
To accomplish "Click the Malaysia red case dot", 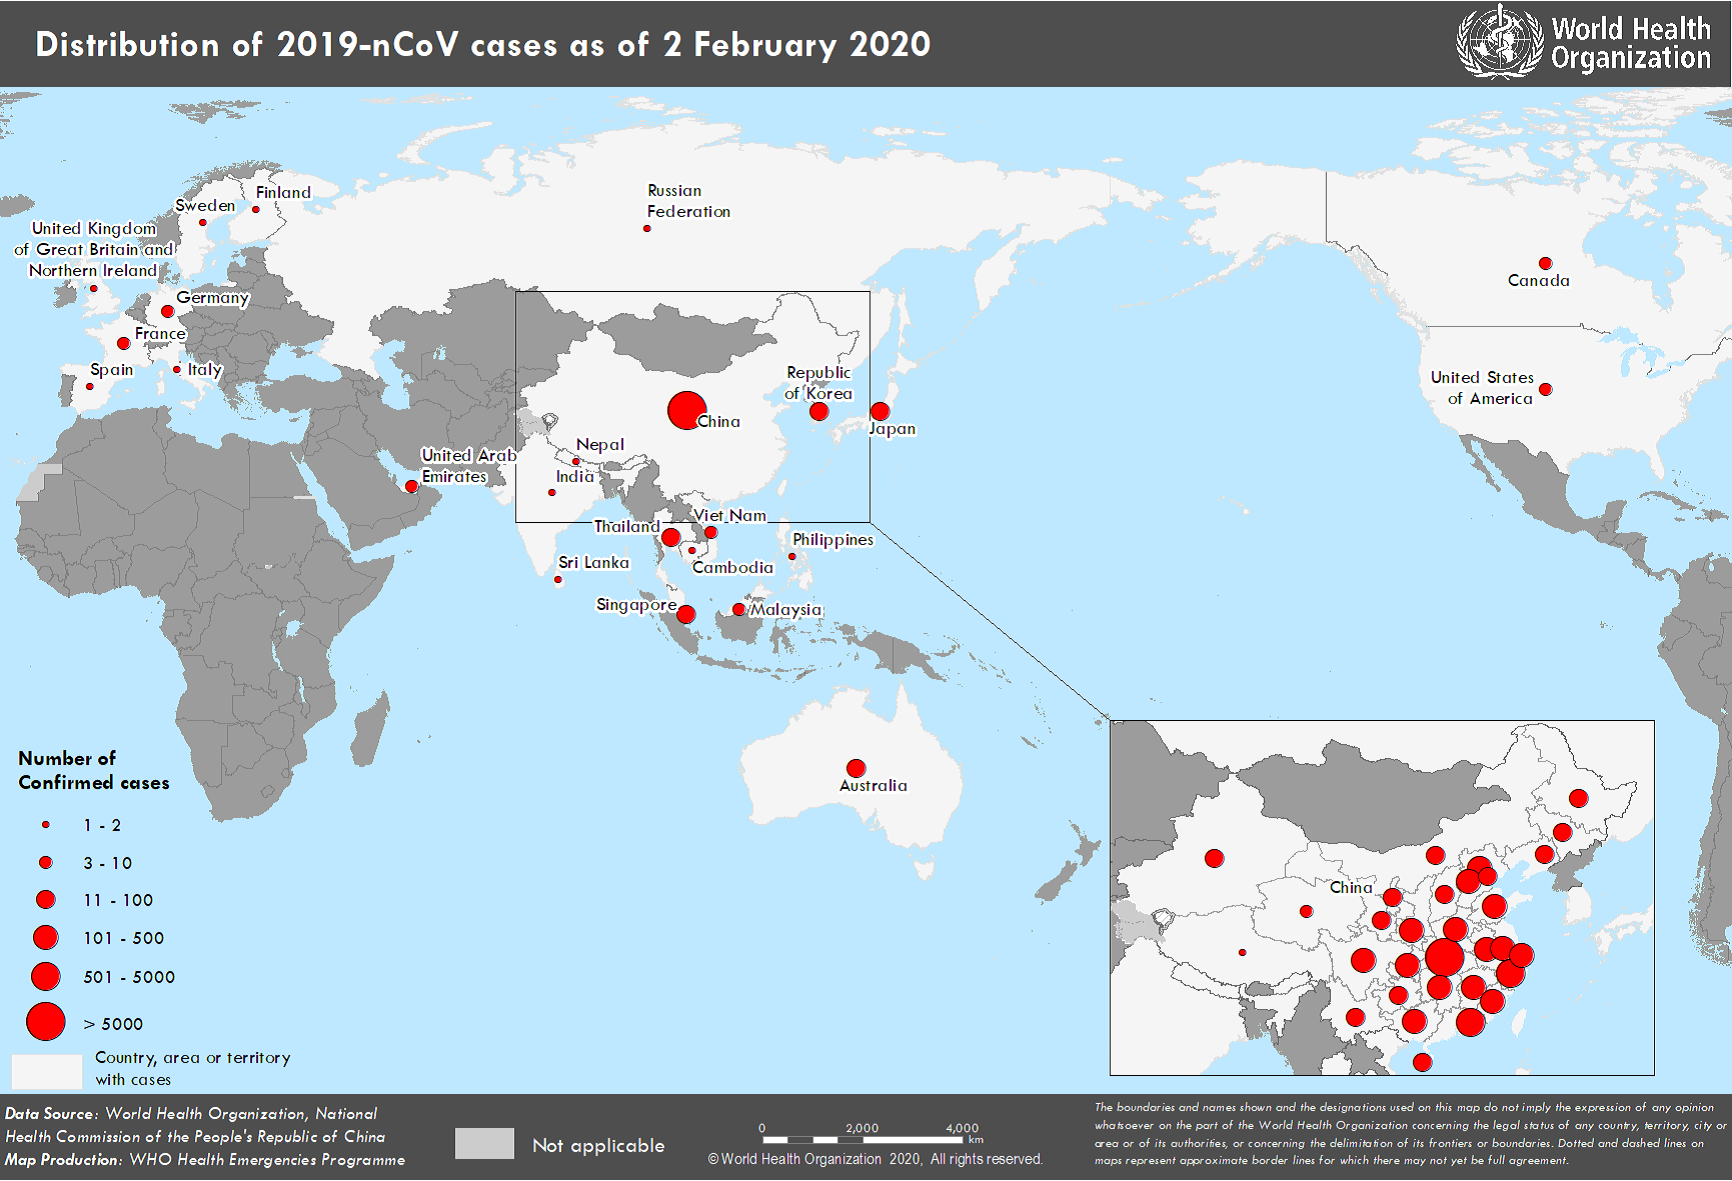I will (x=739, y=609).
